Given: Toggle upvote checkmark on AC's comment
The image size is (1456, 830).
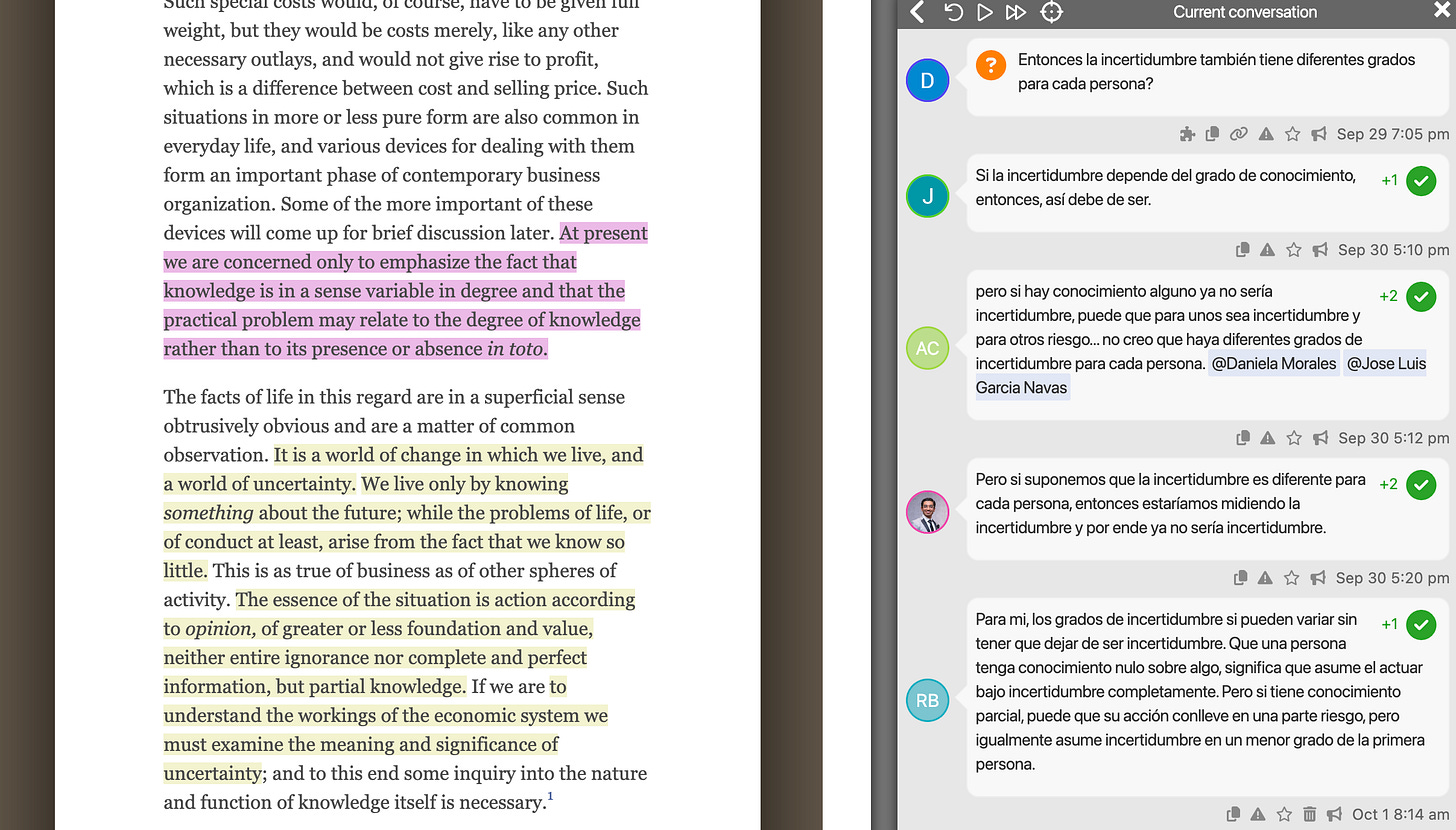Looking at the screenshot, I should [x=1421, y=297].
